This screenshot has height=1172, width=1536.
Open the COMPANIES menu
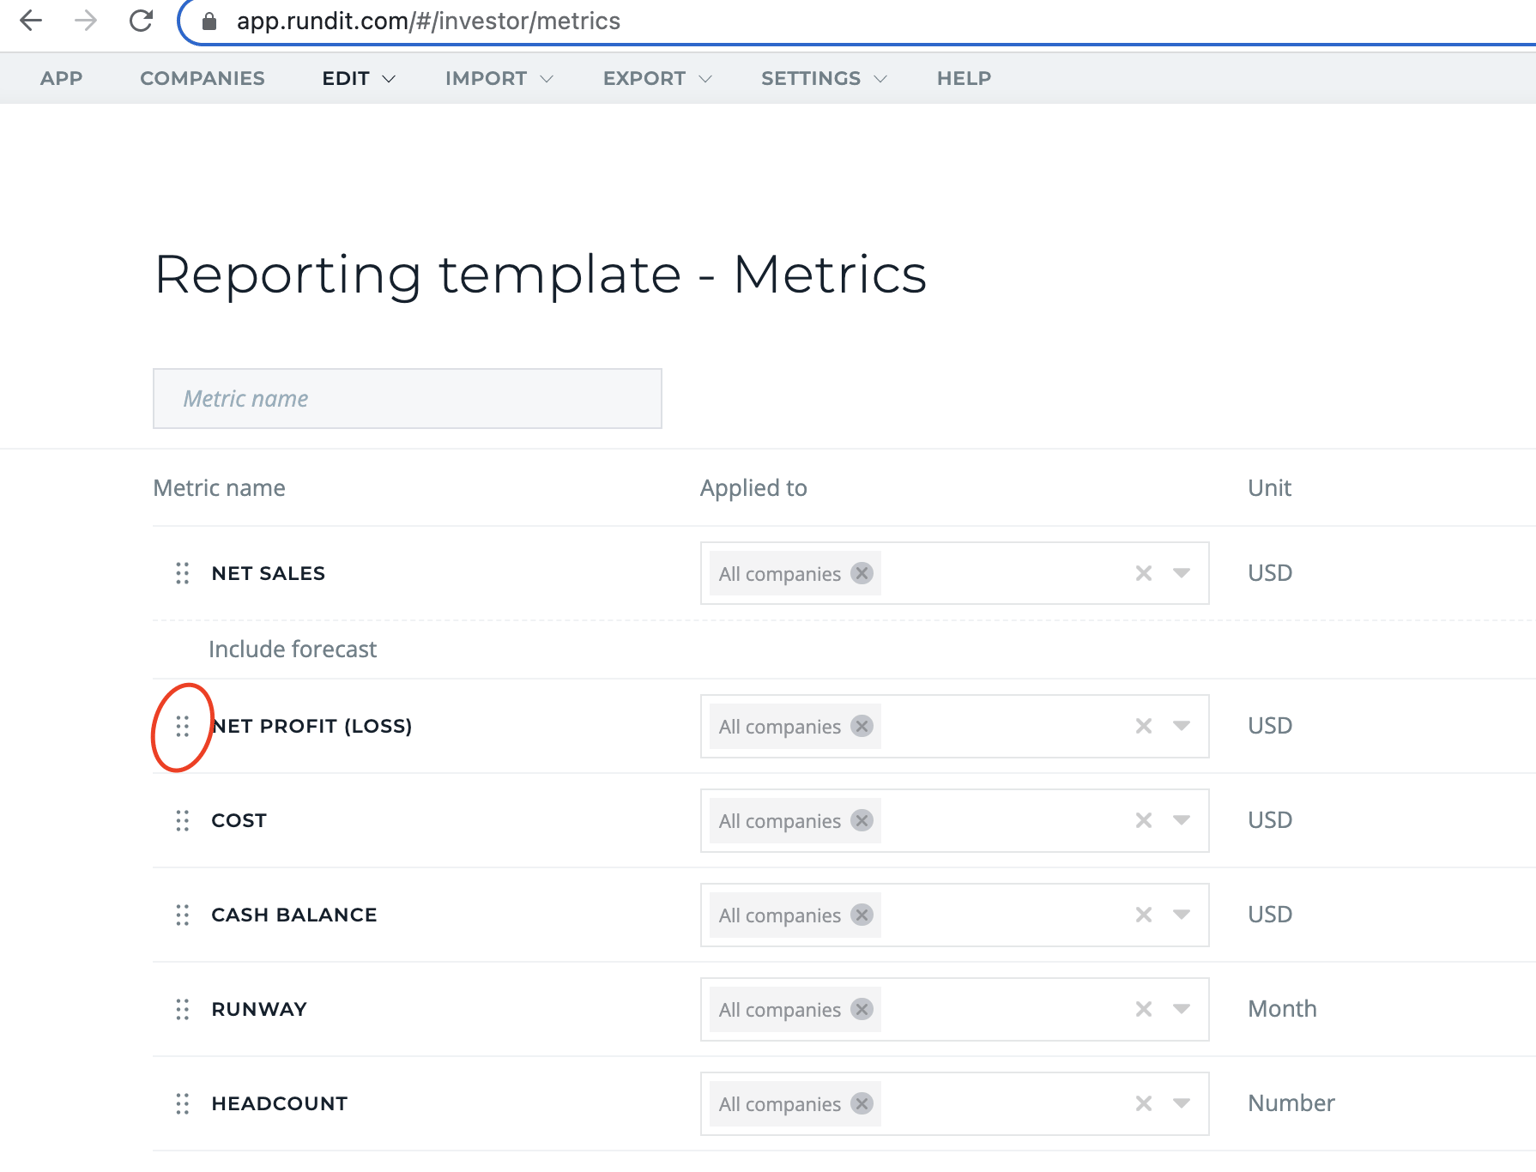(x=202, y=78)
